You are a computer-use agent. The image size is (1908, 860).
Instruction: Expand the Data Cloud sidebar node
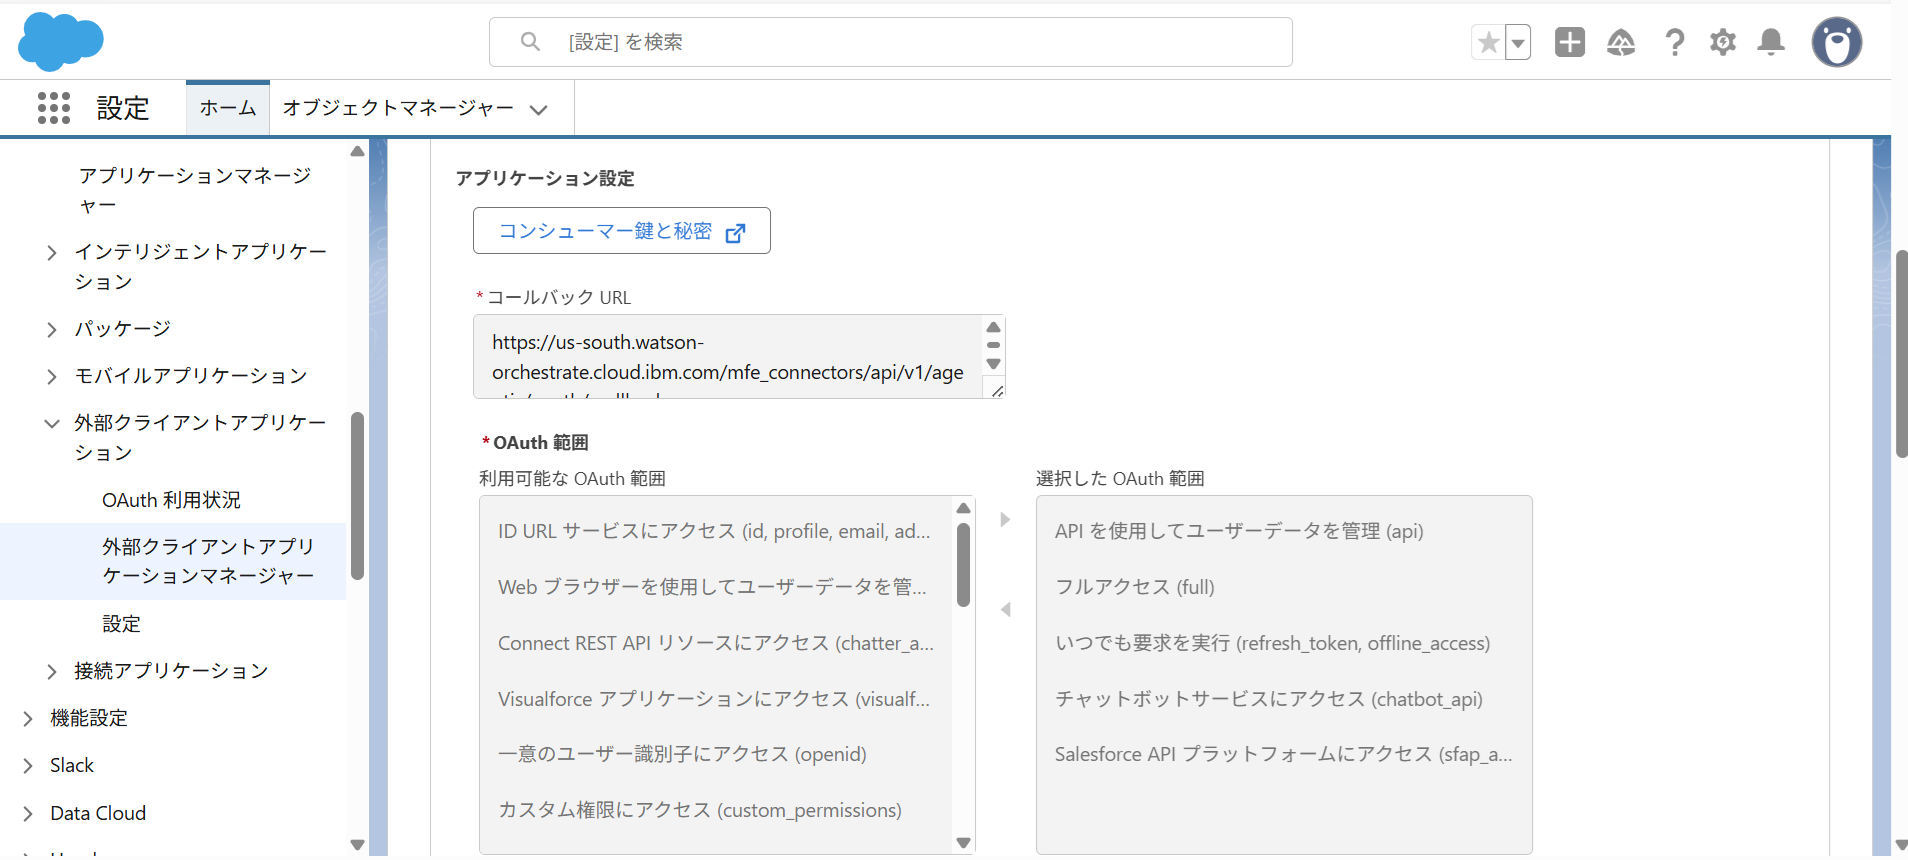[x=28, y=814]
